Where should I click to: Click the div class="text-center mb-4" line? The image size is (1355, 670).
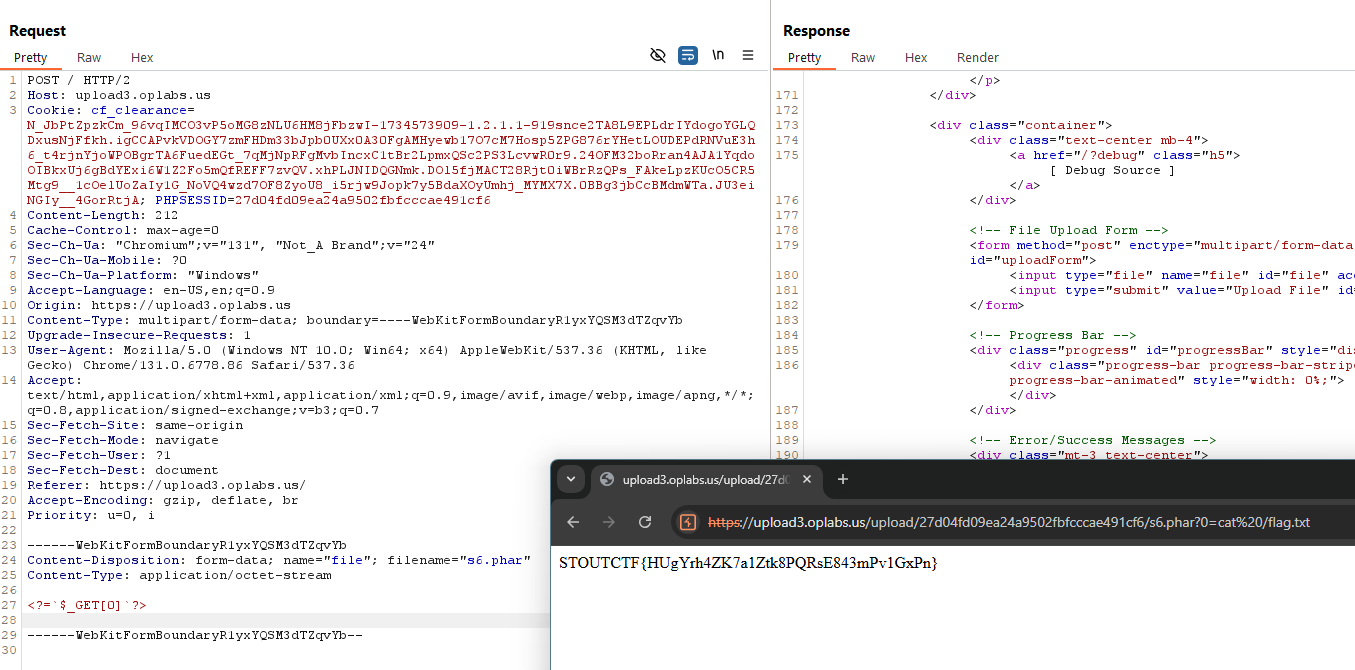click(x=1089, y=140)
